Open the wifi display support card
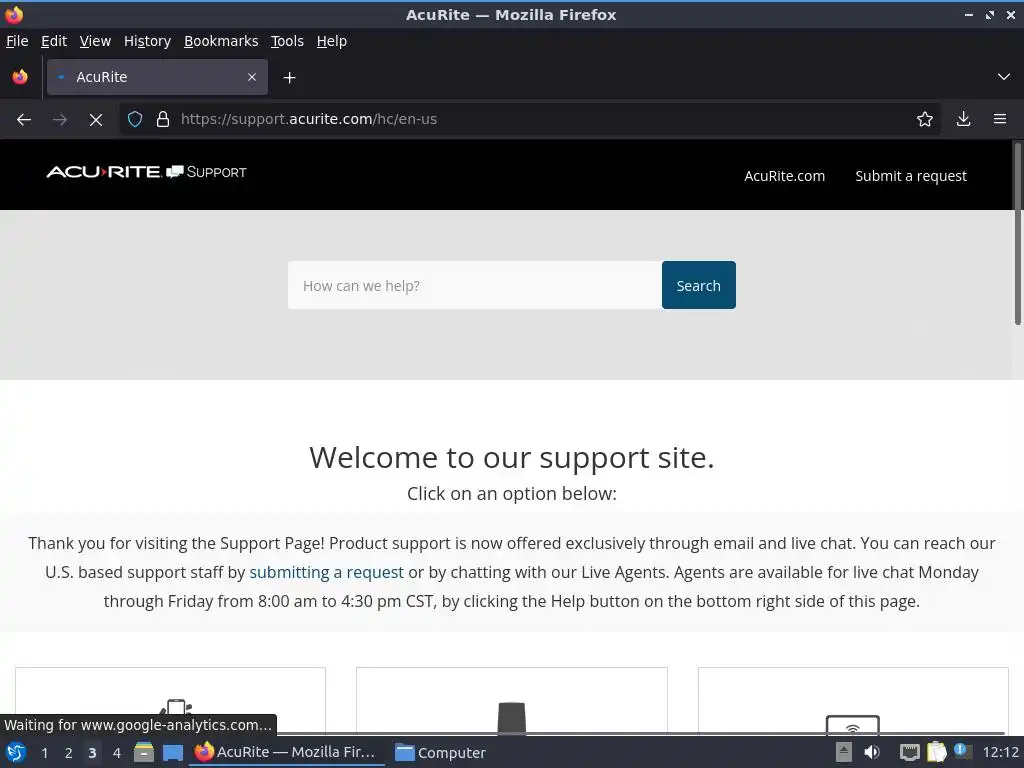Viewport: 1024px width, 768px height. click(853, 701)
